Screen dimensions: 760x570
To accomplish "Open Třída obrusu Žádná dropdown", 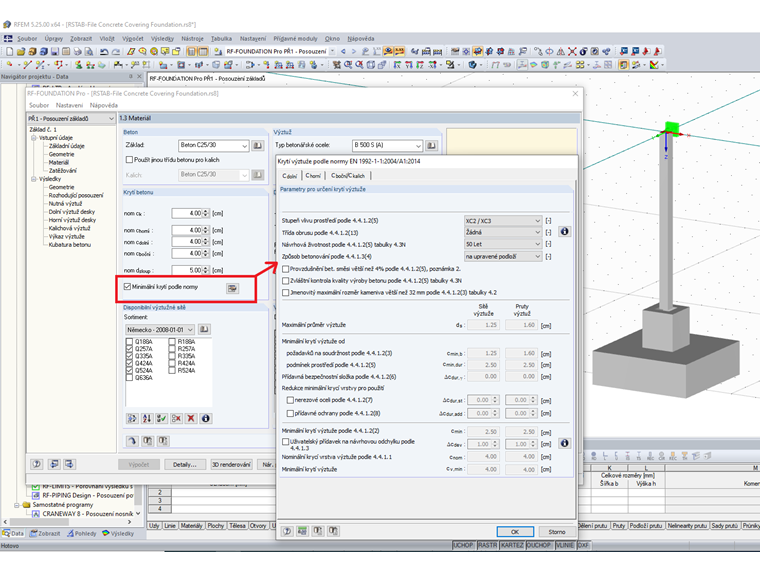I will [x=503, y=232].
